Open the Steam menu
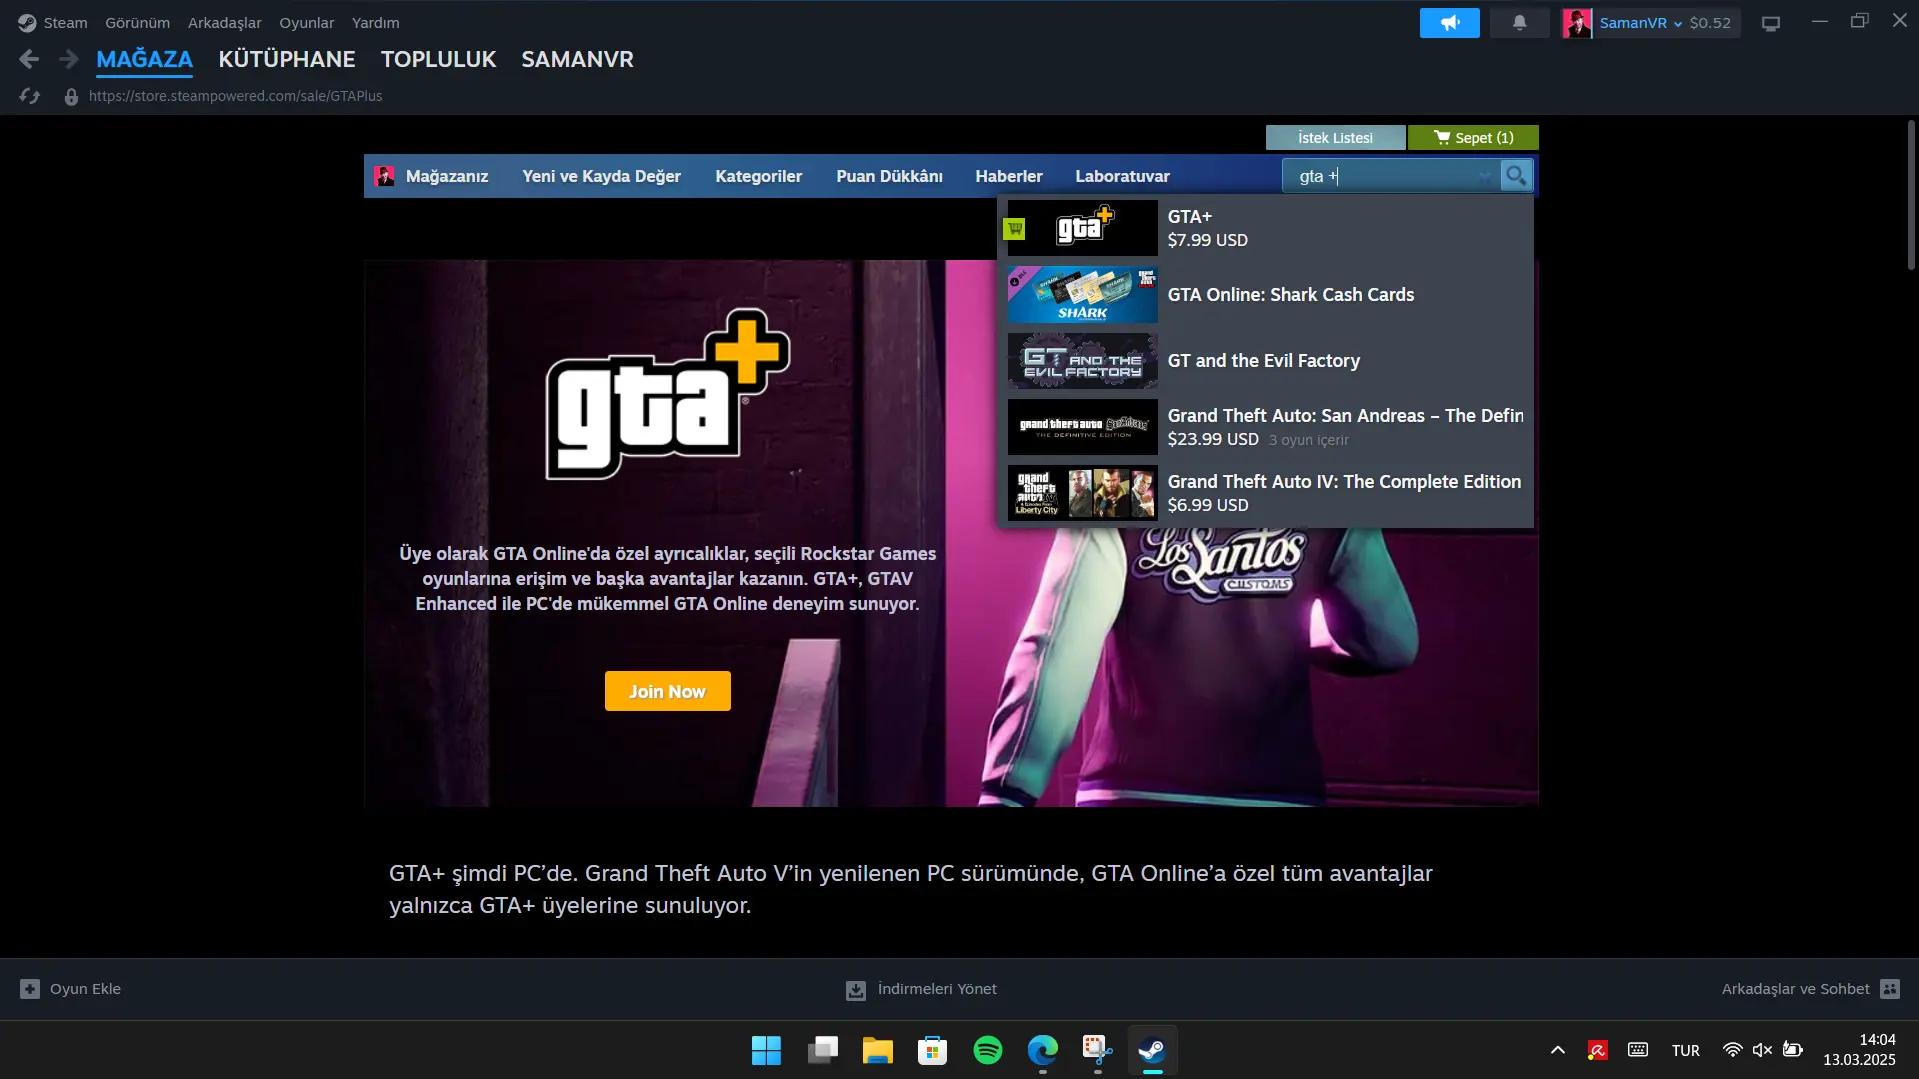 [x=66, y=23]
